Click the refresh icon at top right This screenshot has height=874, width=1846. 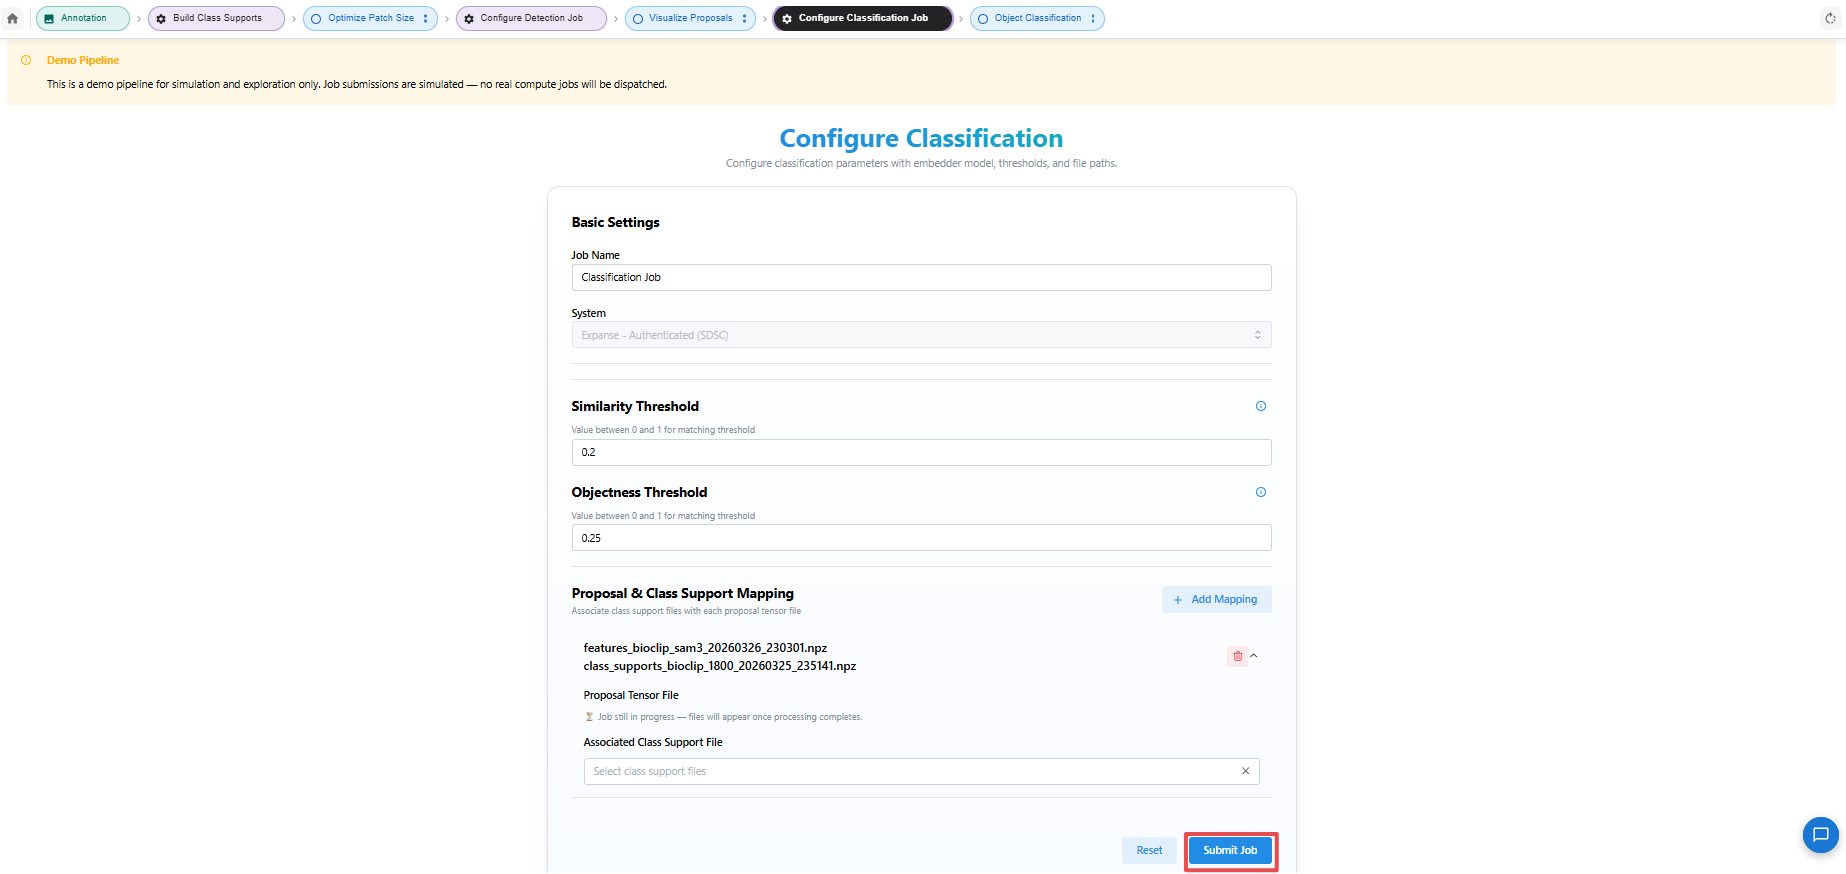pyautogui.click(x=1830, y=18)
